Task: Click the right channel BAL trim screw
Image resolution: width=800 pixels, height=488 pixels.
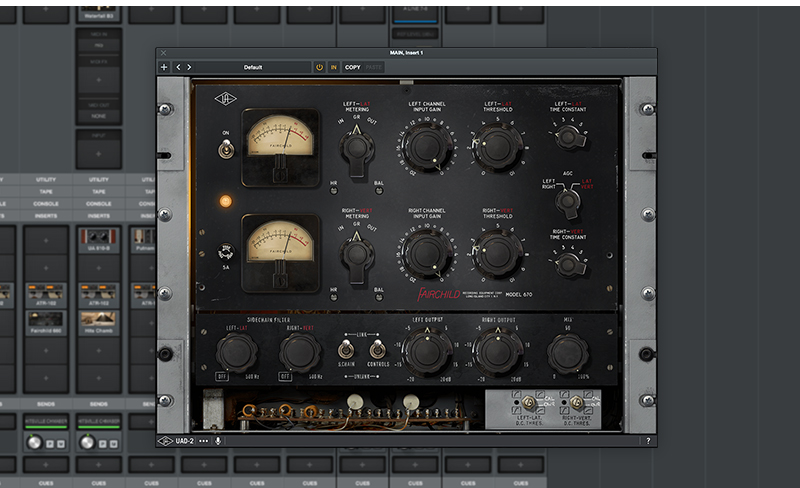Action: coord(379,298)
